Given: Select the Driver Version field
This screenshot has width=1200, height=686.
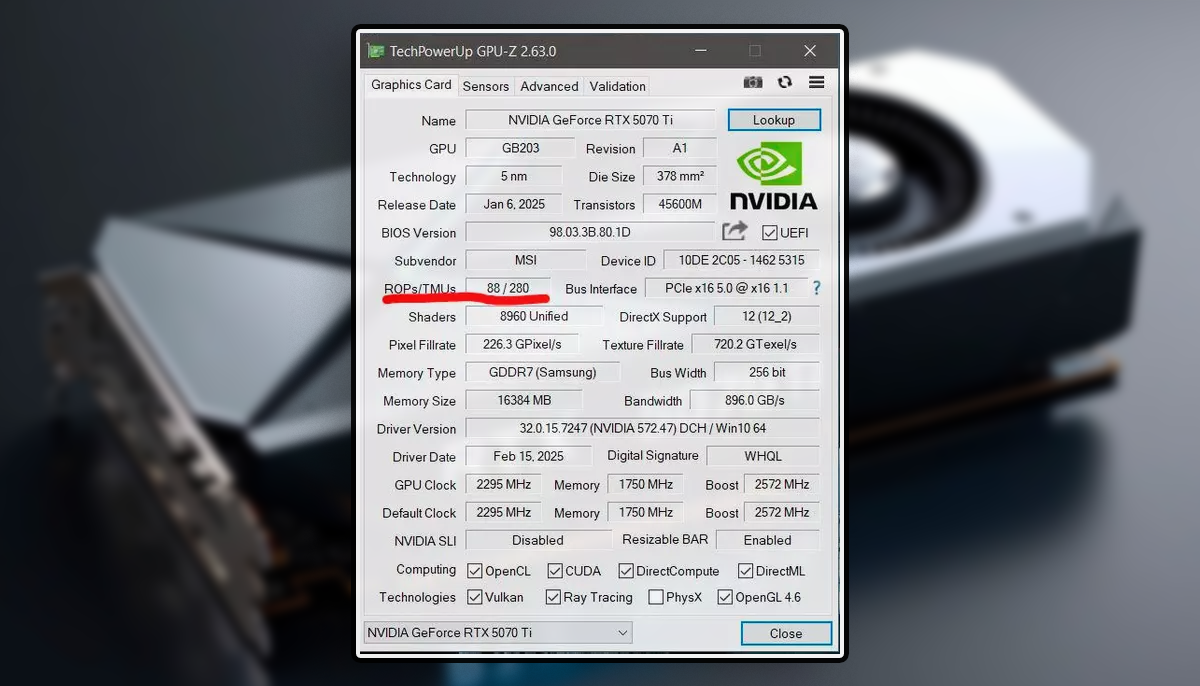Looking at the screenshot, I should tap(643, 428).
